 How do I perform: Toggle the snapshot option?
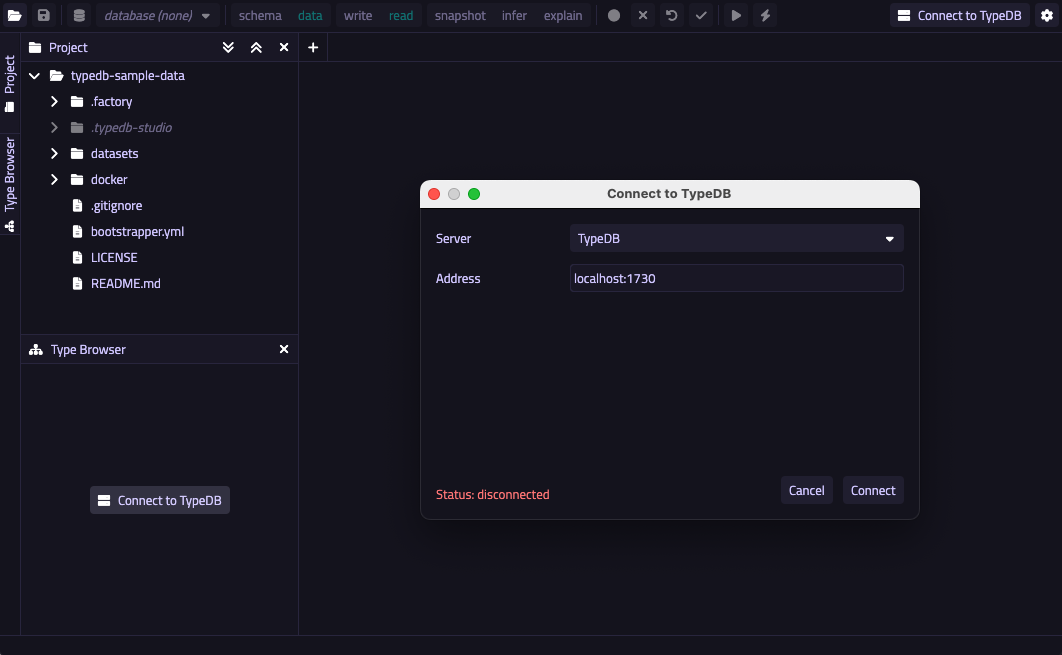click(460, 15)
